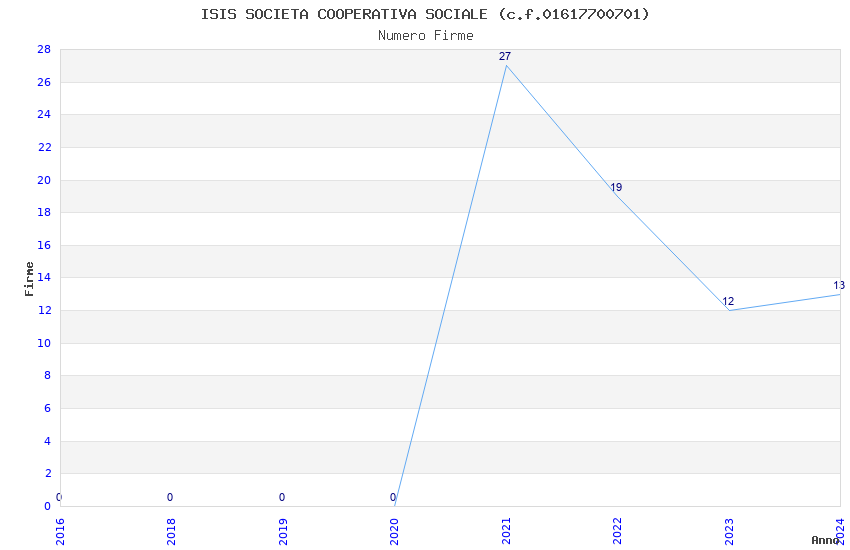Screen dimensions: 850x550
Task: Click the 2019 x-axis year label
Action: coord(283,532)
